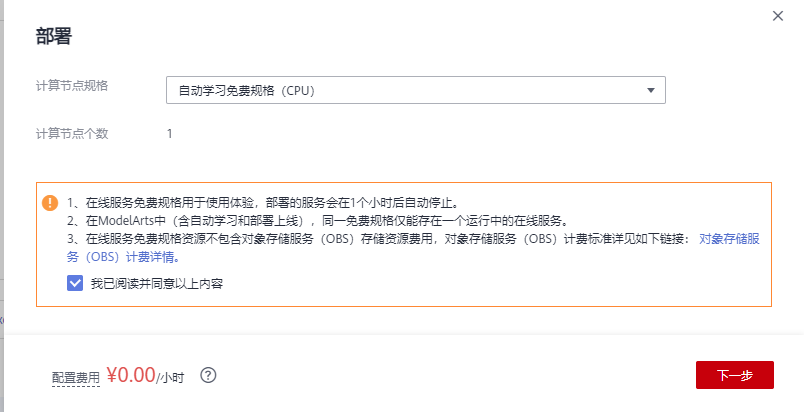Image resolution: width=804 pixels, height=412 pixels.
Task: Click the 计算节点个数 field label
Action: click(x=72, y=133)
